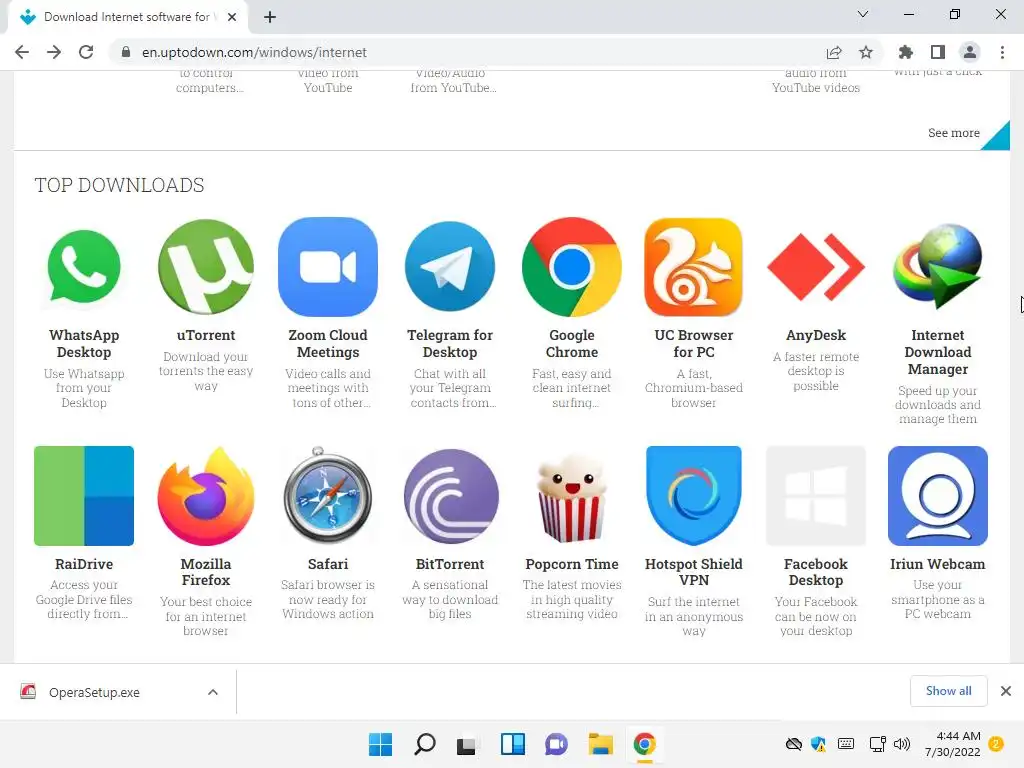Image resolution: width=1024 pixels, height=768 pixels.
Task: Open the Iriun Webcam title link
Action: (938, 564)
